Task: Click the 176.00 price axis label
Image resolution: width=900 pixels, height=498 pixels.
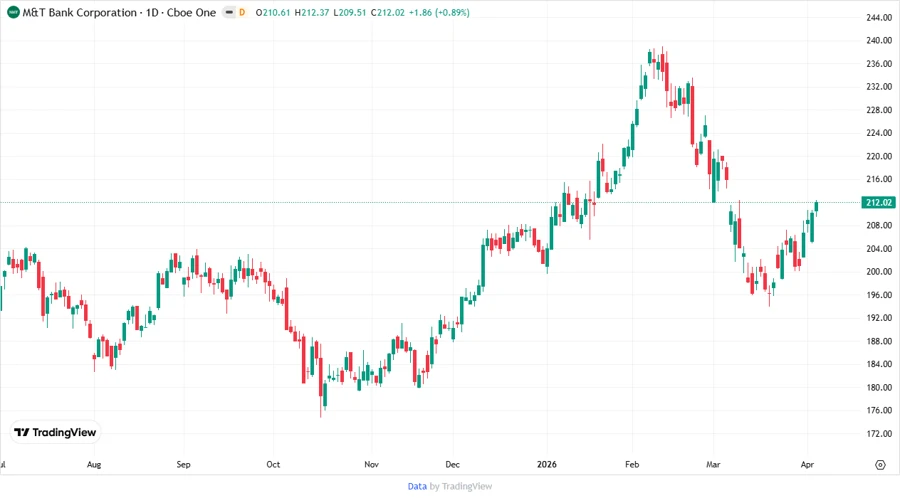Action: [879, 410]
